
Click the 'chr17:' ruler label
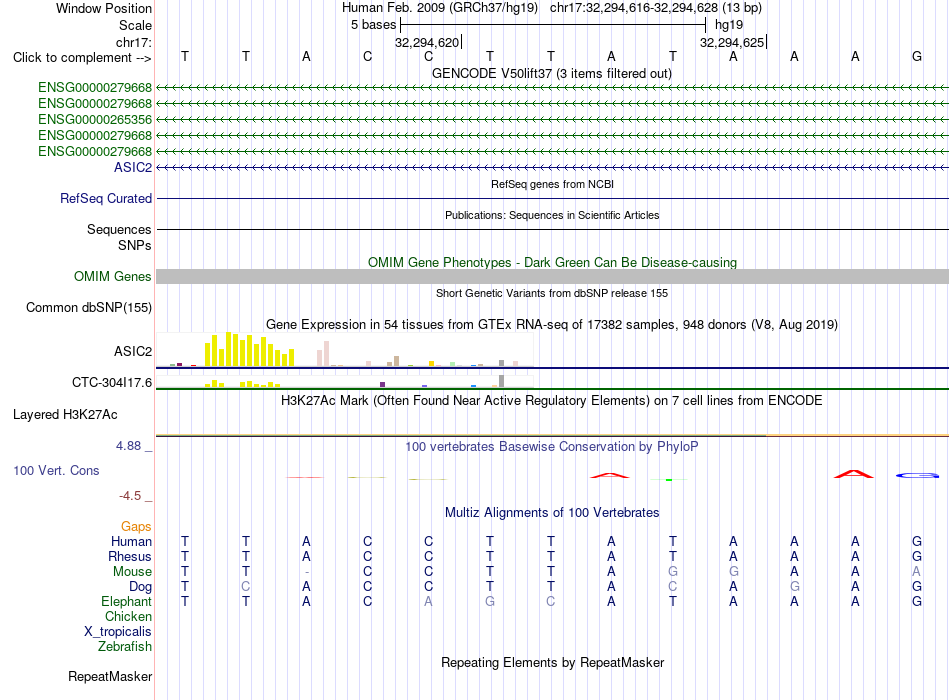pyautogui.click(x=134, y=42)
